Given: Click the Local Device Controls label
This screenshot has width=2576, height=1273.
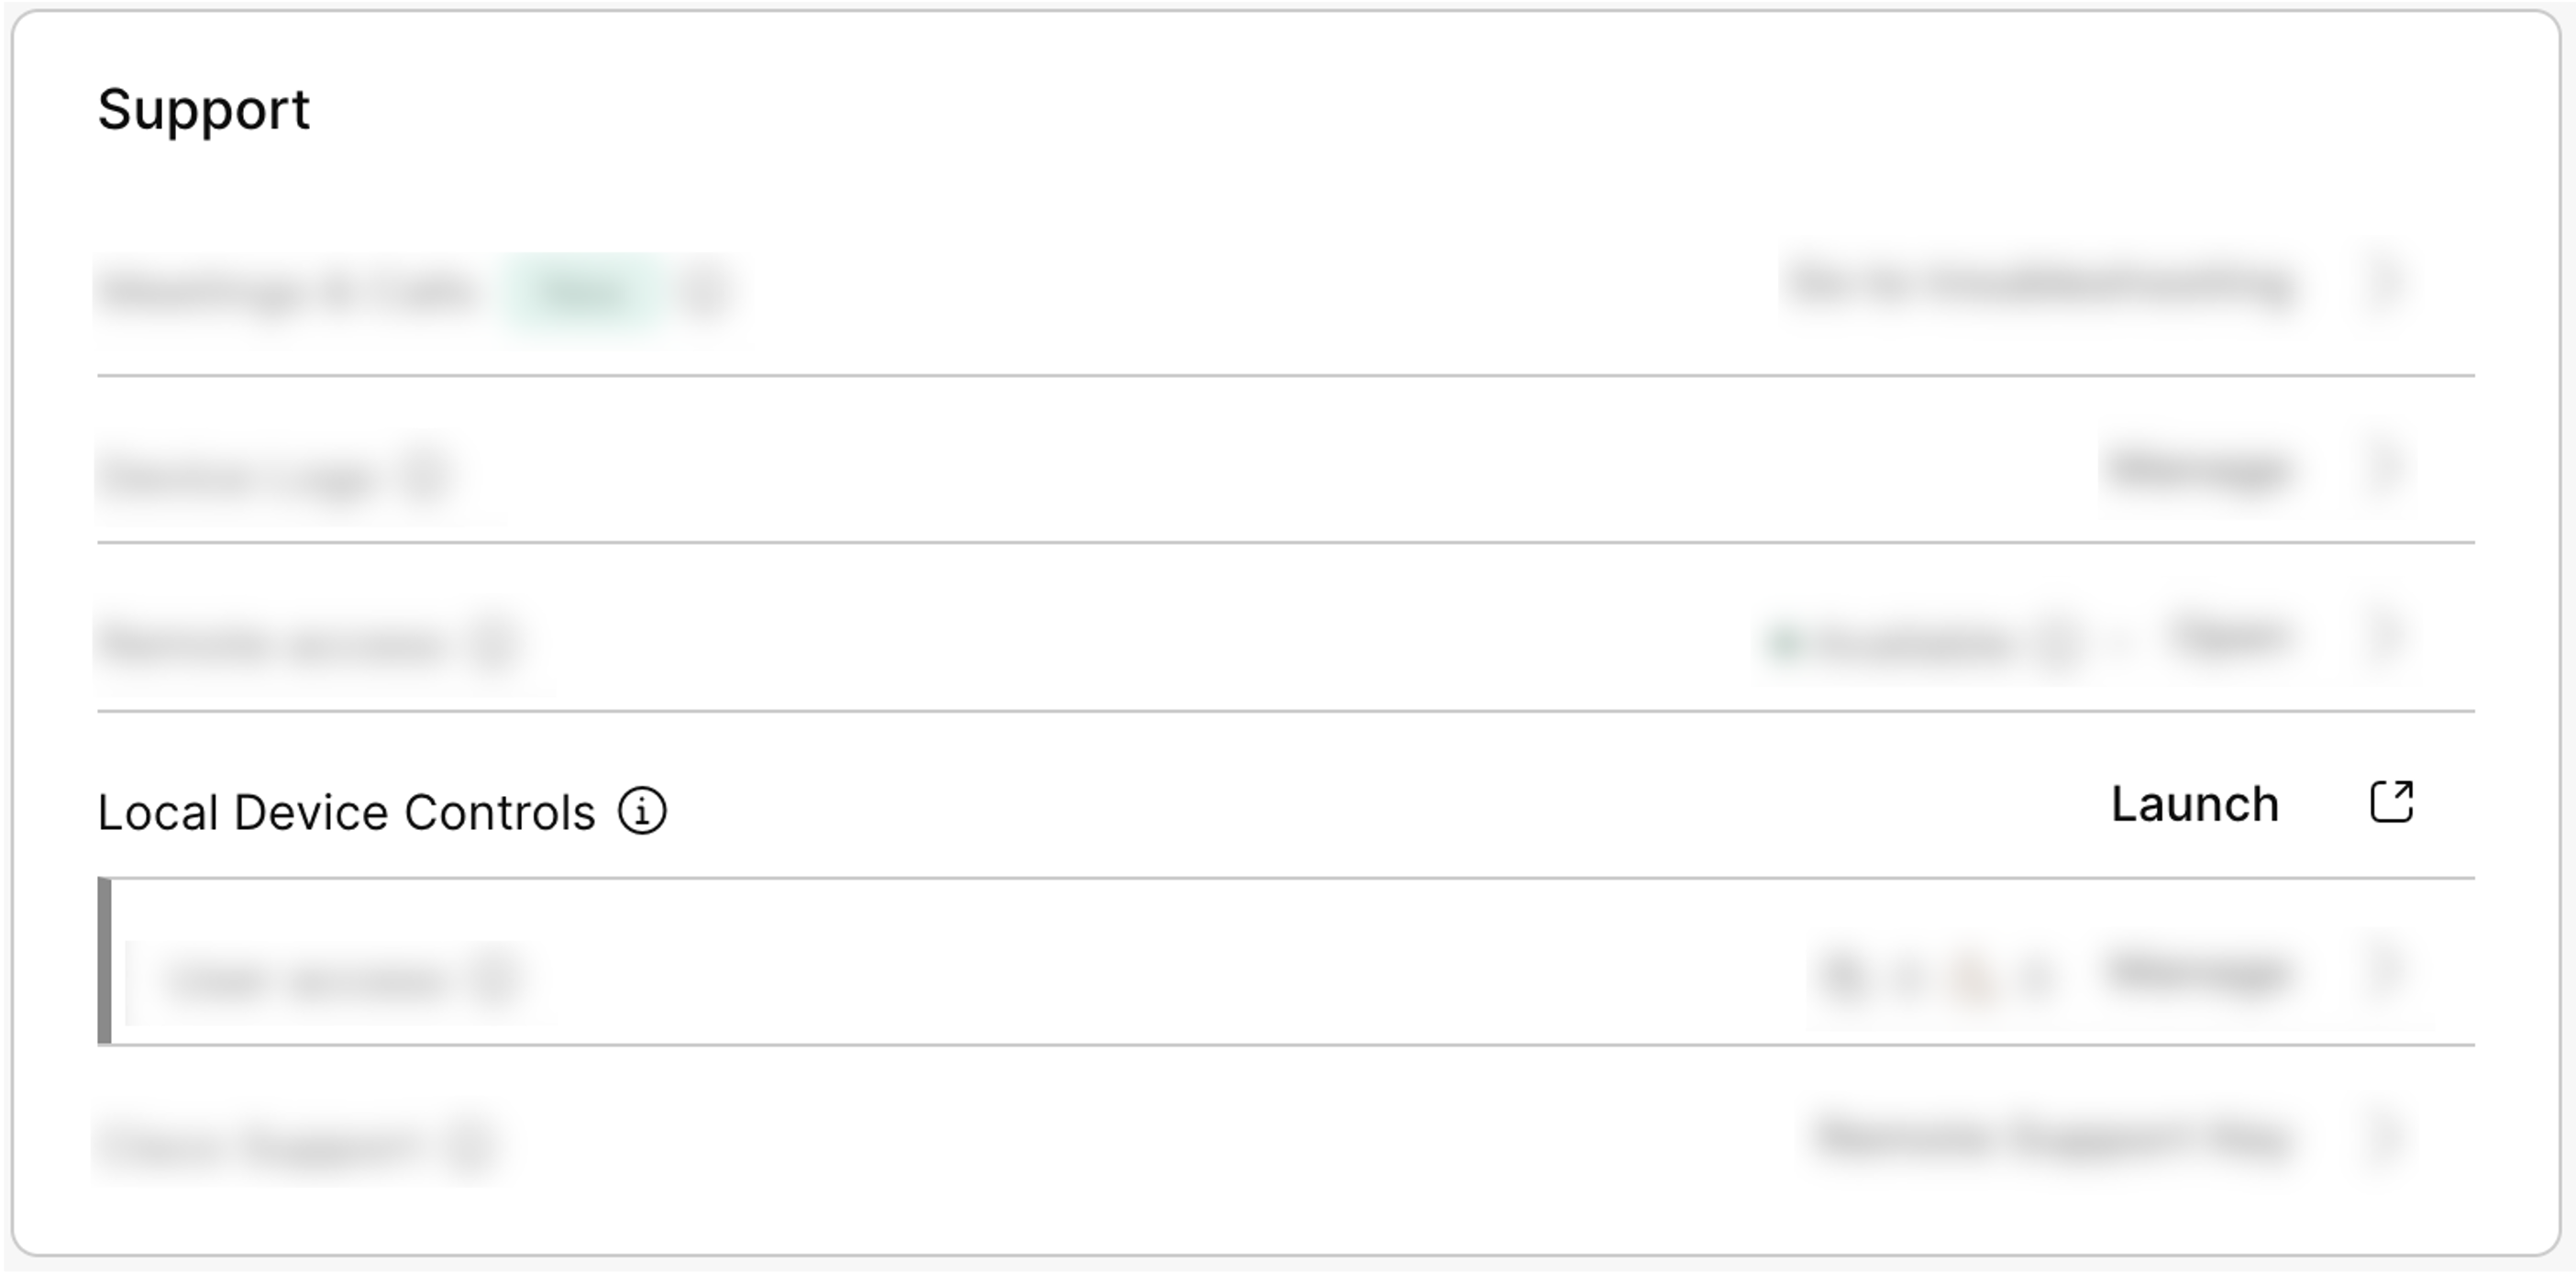Looking at the screenshot, I should [x=346, y=812].
